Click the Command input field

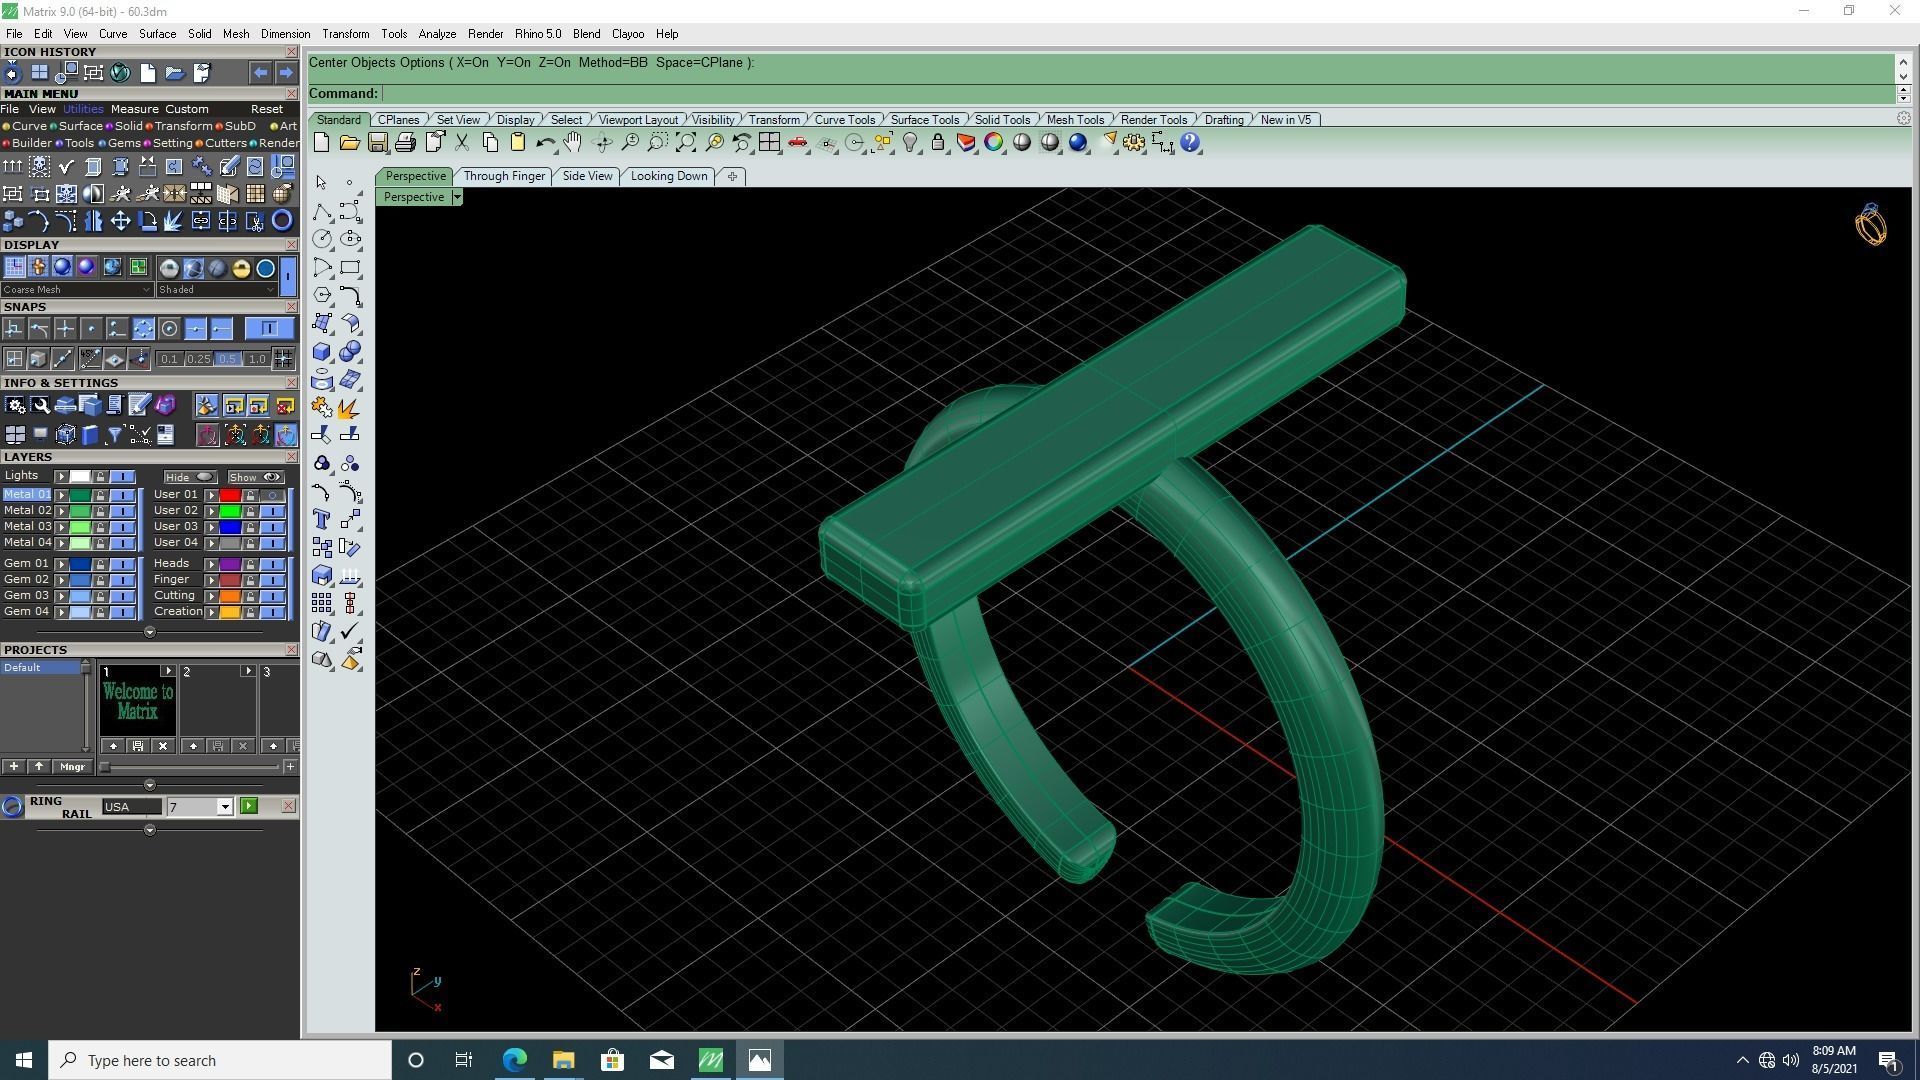1136,94
